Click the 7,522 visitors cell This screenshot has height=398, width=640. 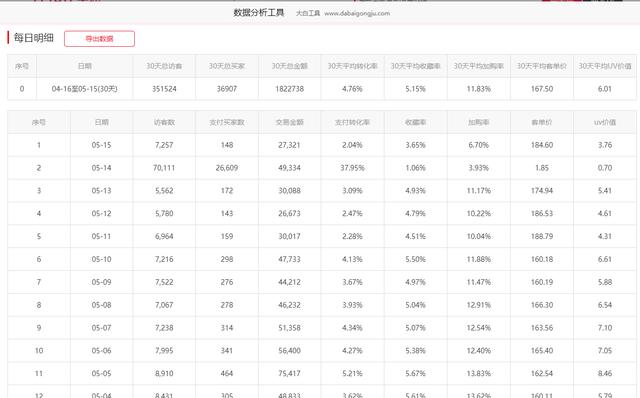tap(164, 282)
